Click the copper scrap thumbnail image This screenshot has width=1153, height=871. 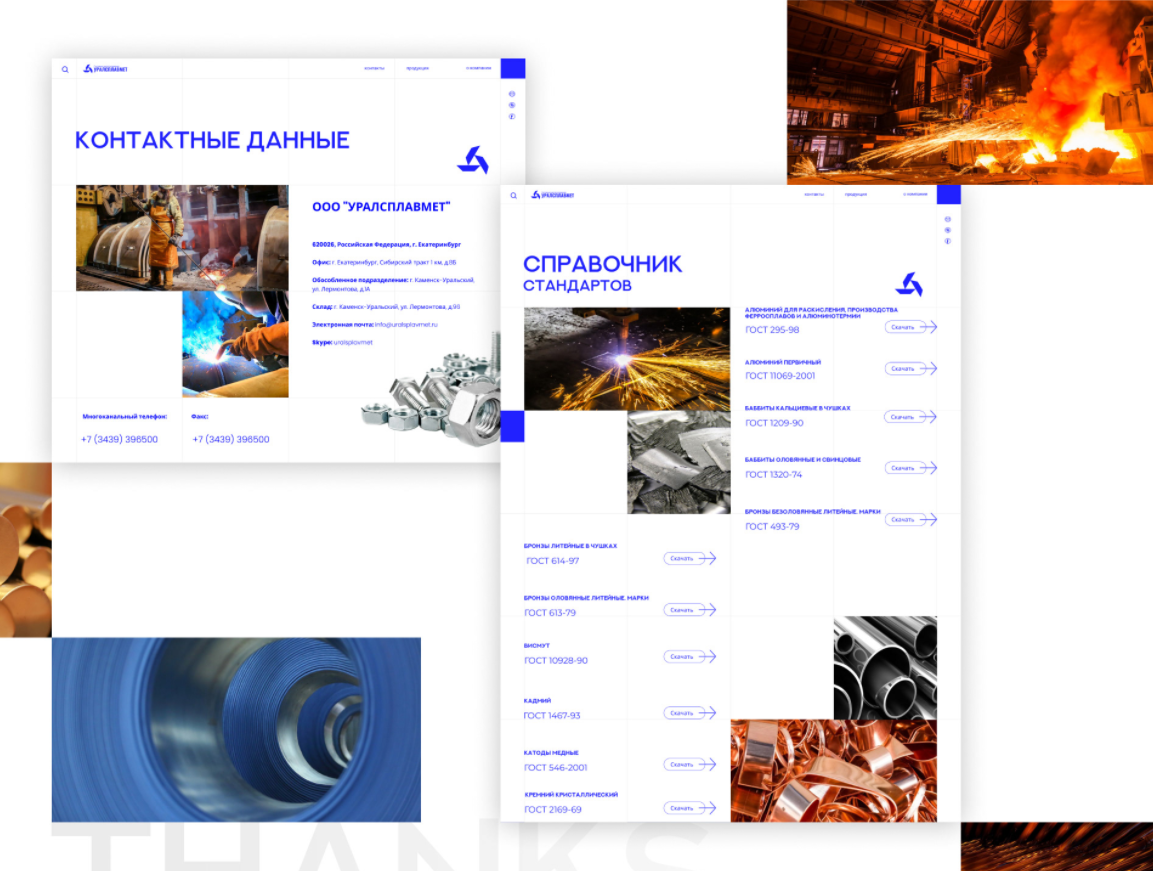click(x=834, y=770)
